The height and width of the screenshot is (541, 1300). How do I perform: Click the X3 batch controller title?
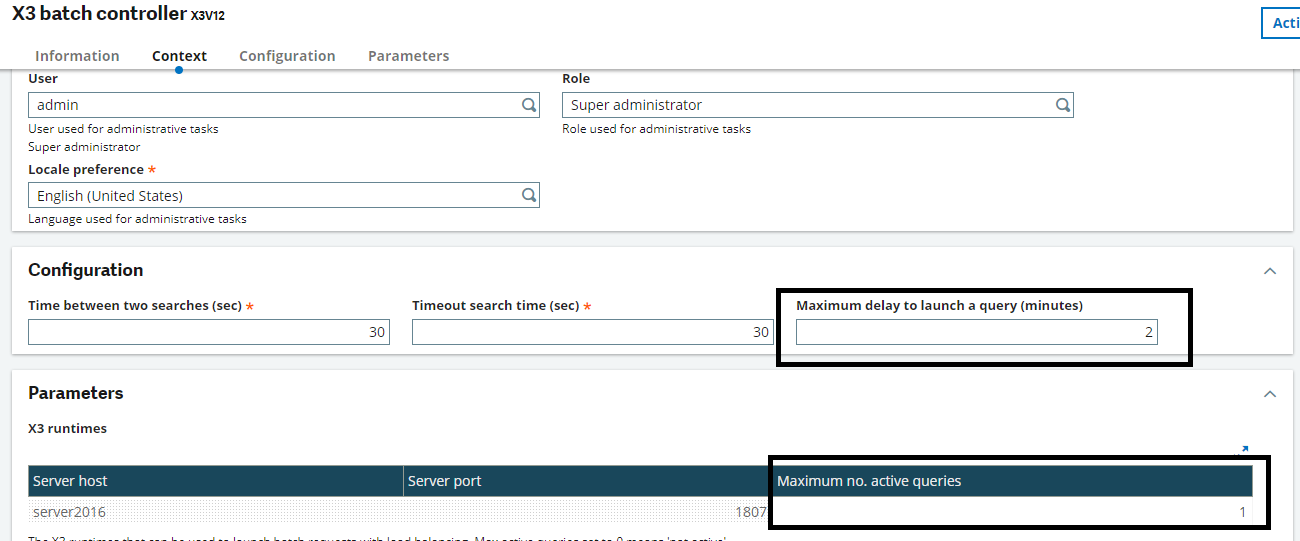point(99,14)
